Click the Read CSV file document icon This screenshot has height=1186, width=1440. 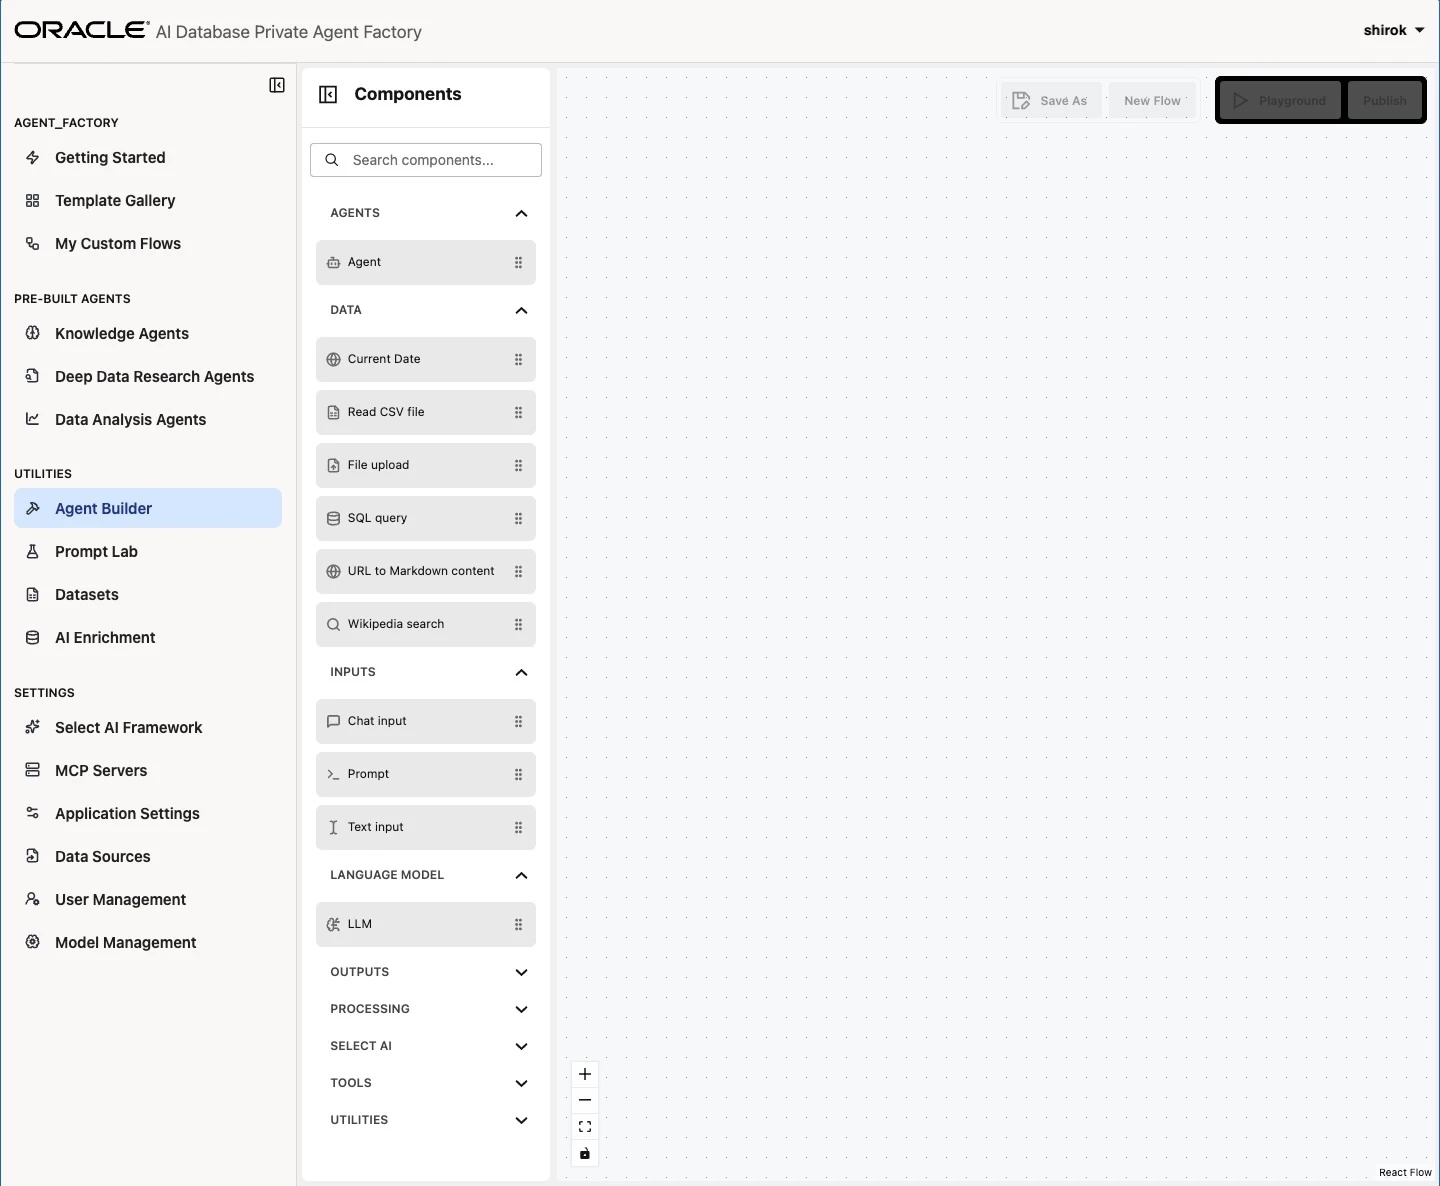(334, 413)
